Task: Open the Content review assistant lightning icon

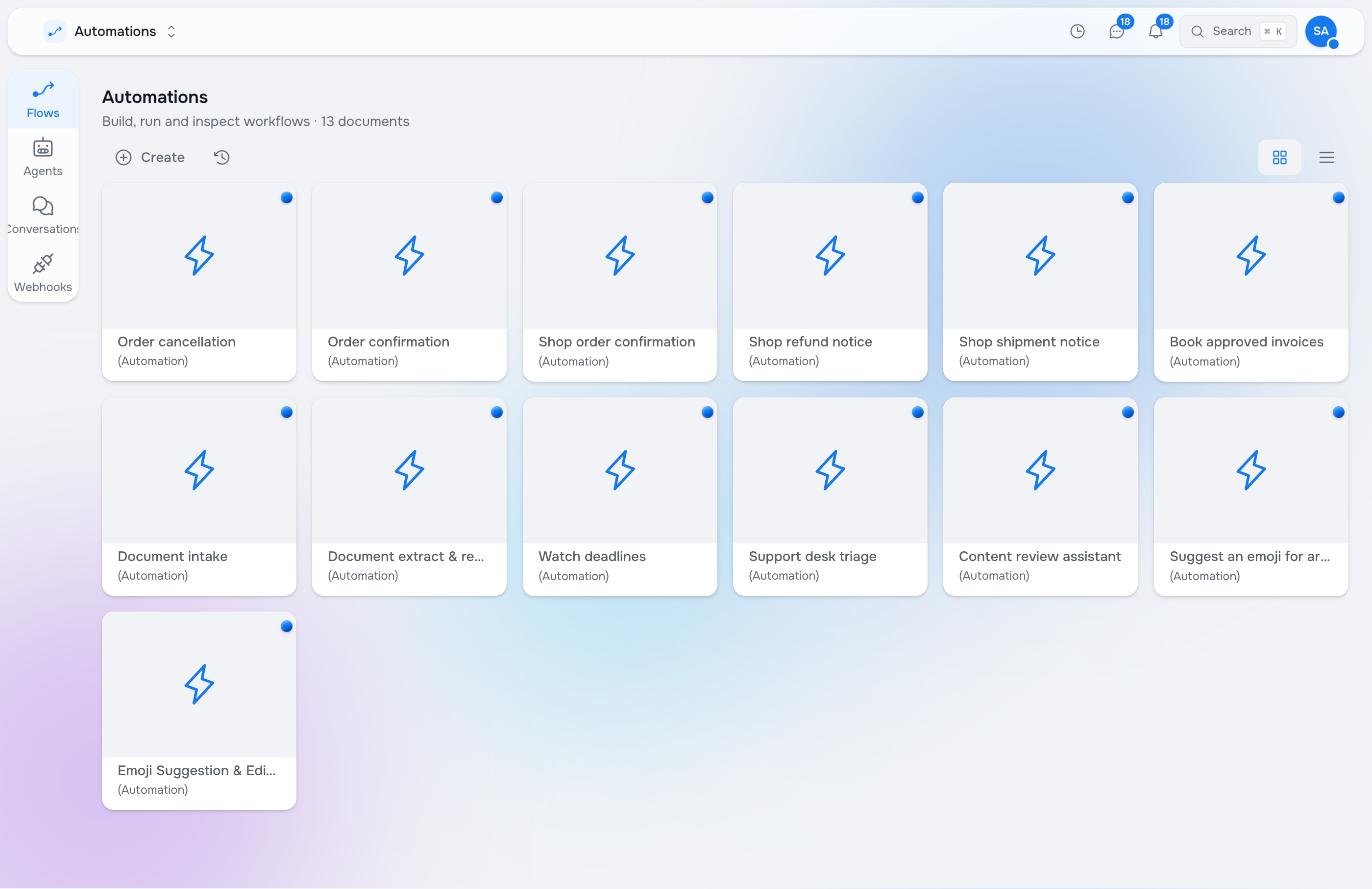Action: click(x=1040, y=470)
